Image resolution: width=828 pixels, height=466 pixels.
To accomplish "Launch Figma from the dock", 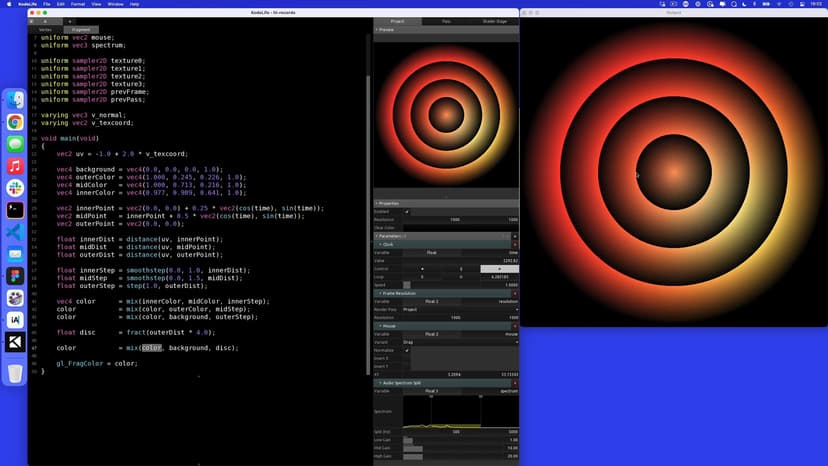I will click(15, 275).
